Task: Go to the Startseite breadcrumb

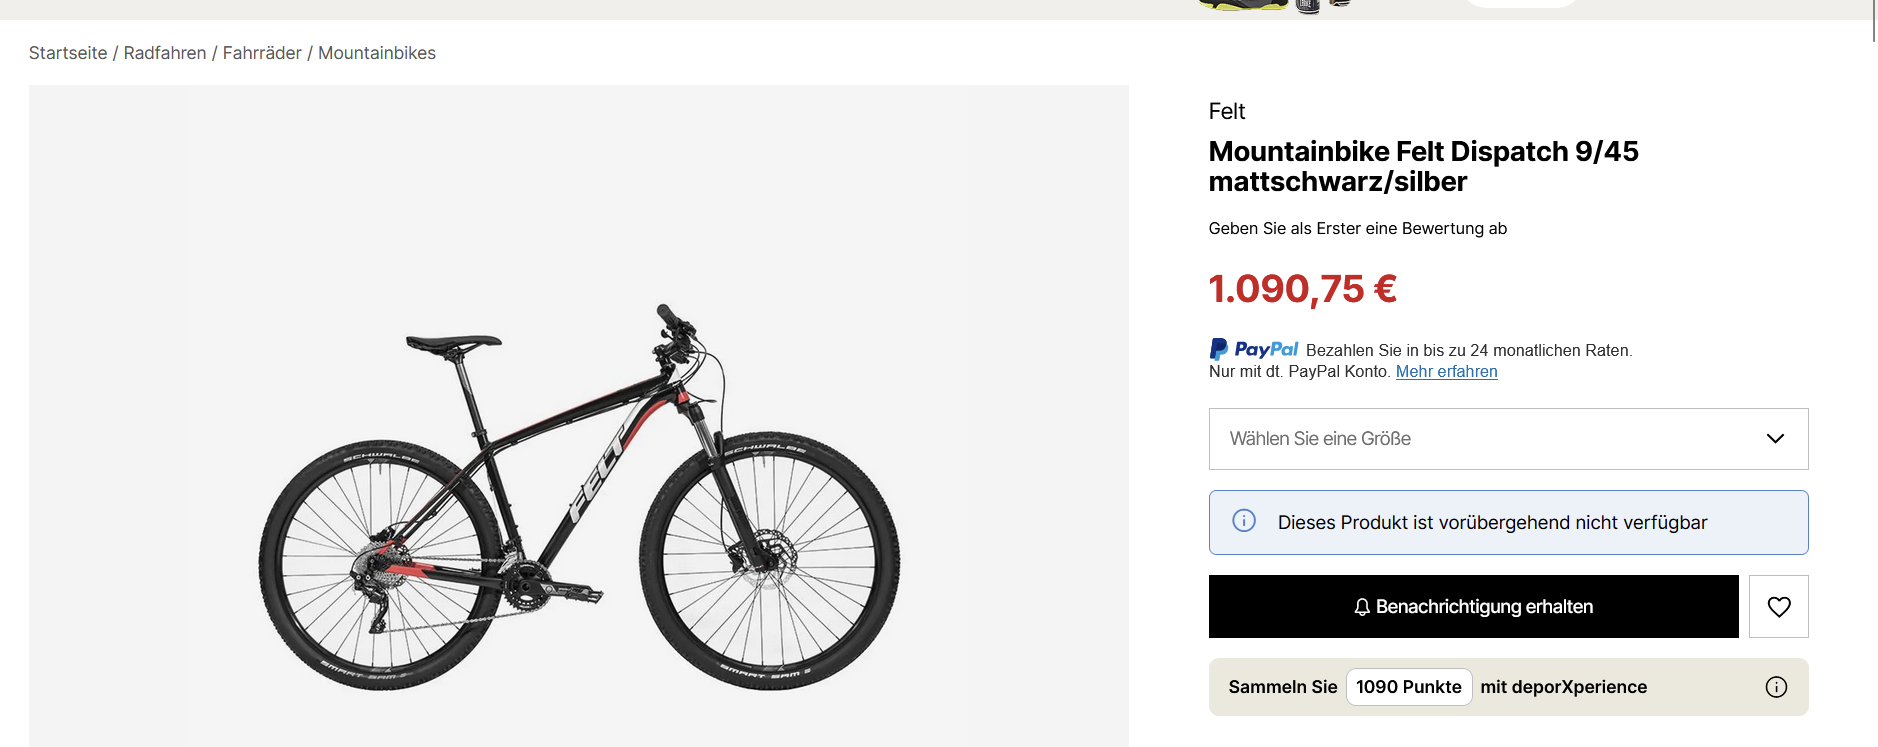Action: pyautogui.click(x=68, y=53)
